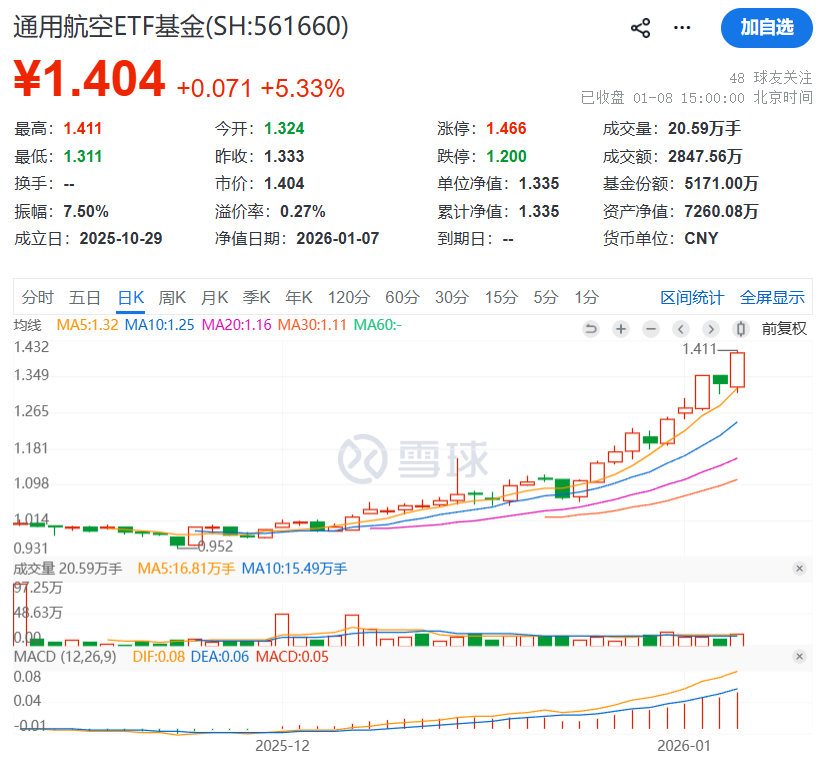Screen dimensions: 821x759
Task: Close the MACD indicator panel
Action: point(799,656)
